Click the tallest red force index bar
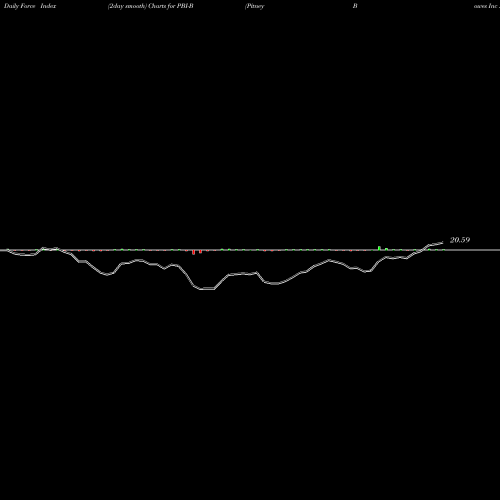500x500 pixels. point(193,252)
